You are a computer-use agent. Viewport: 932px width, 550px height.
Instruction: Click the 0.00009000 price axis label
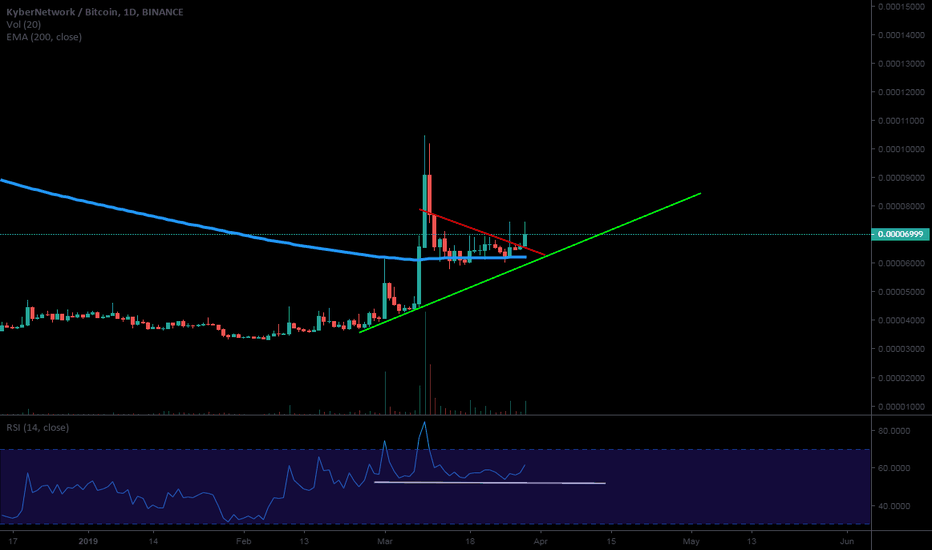pyautogui.click(x=902, y=178)
